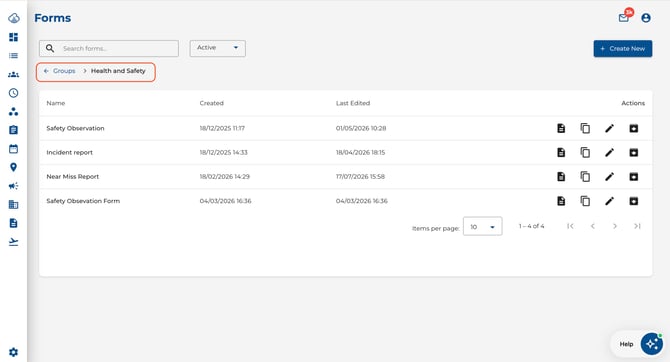Edit the Incident report form
Viewport: 670px width, 362px height.
(609, 152)
